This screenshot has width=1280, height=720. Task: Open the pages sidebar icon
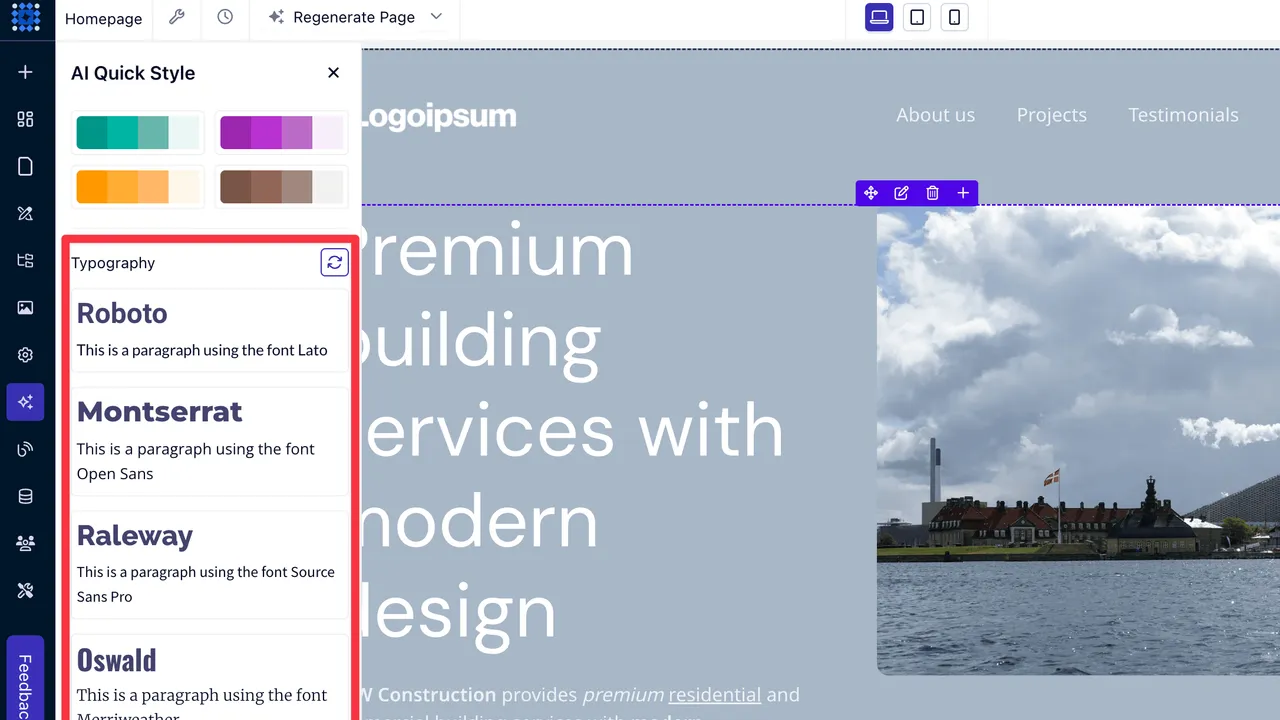tap(26, 166)
